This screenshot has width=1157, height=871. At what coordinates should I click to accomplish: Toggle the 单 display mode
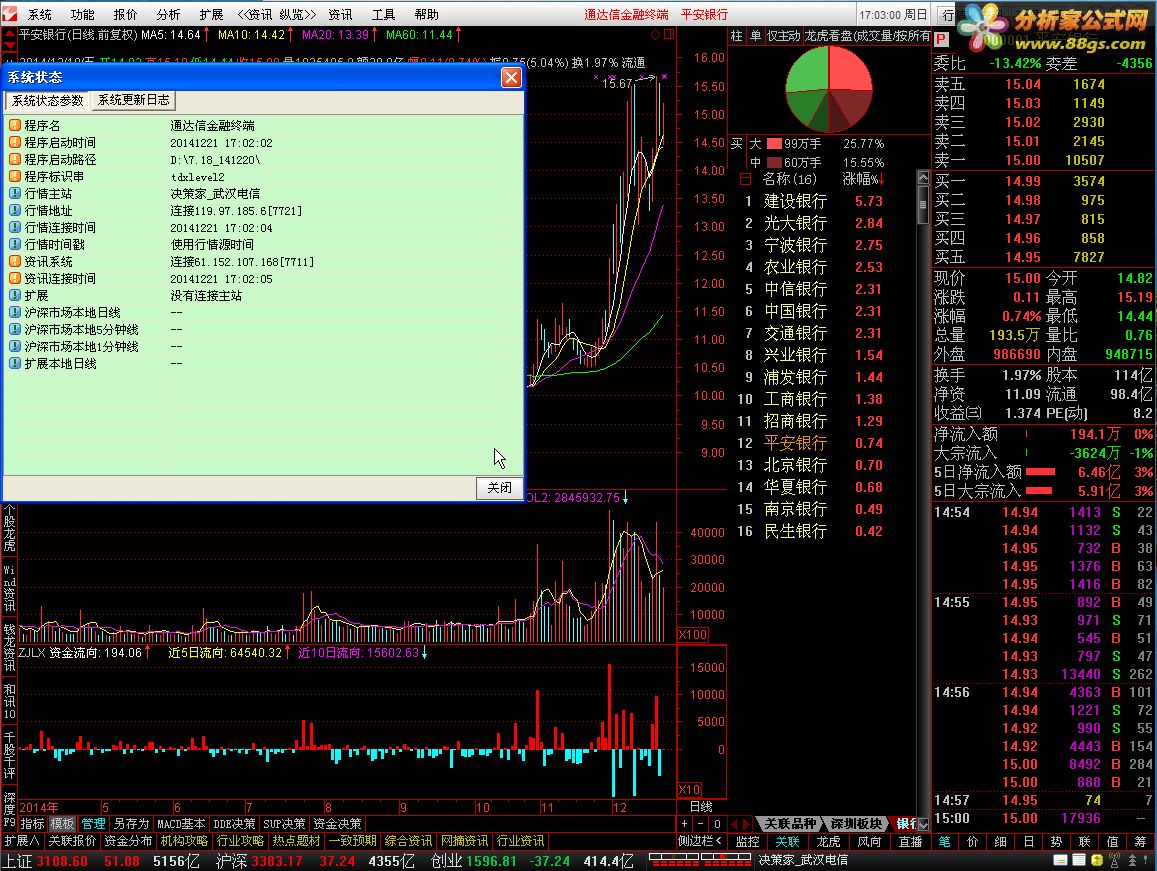[756, 35]
